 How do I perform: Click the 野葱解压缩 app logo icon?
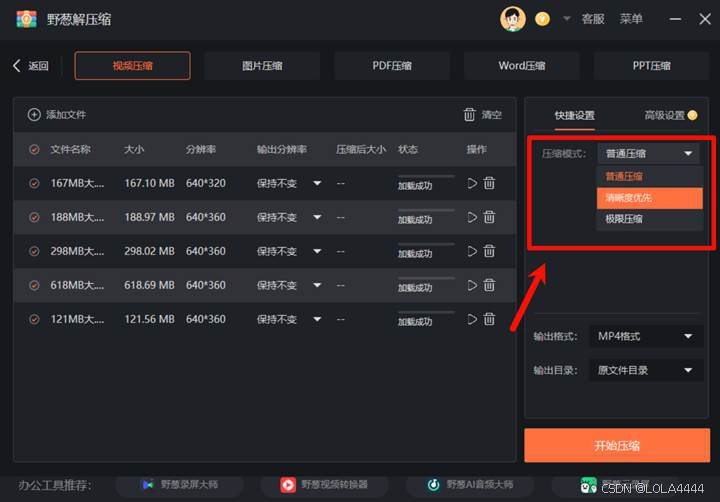26,19
